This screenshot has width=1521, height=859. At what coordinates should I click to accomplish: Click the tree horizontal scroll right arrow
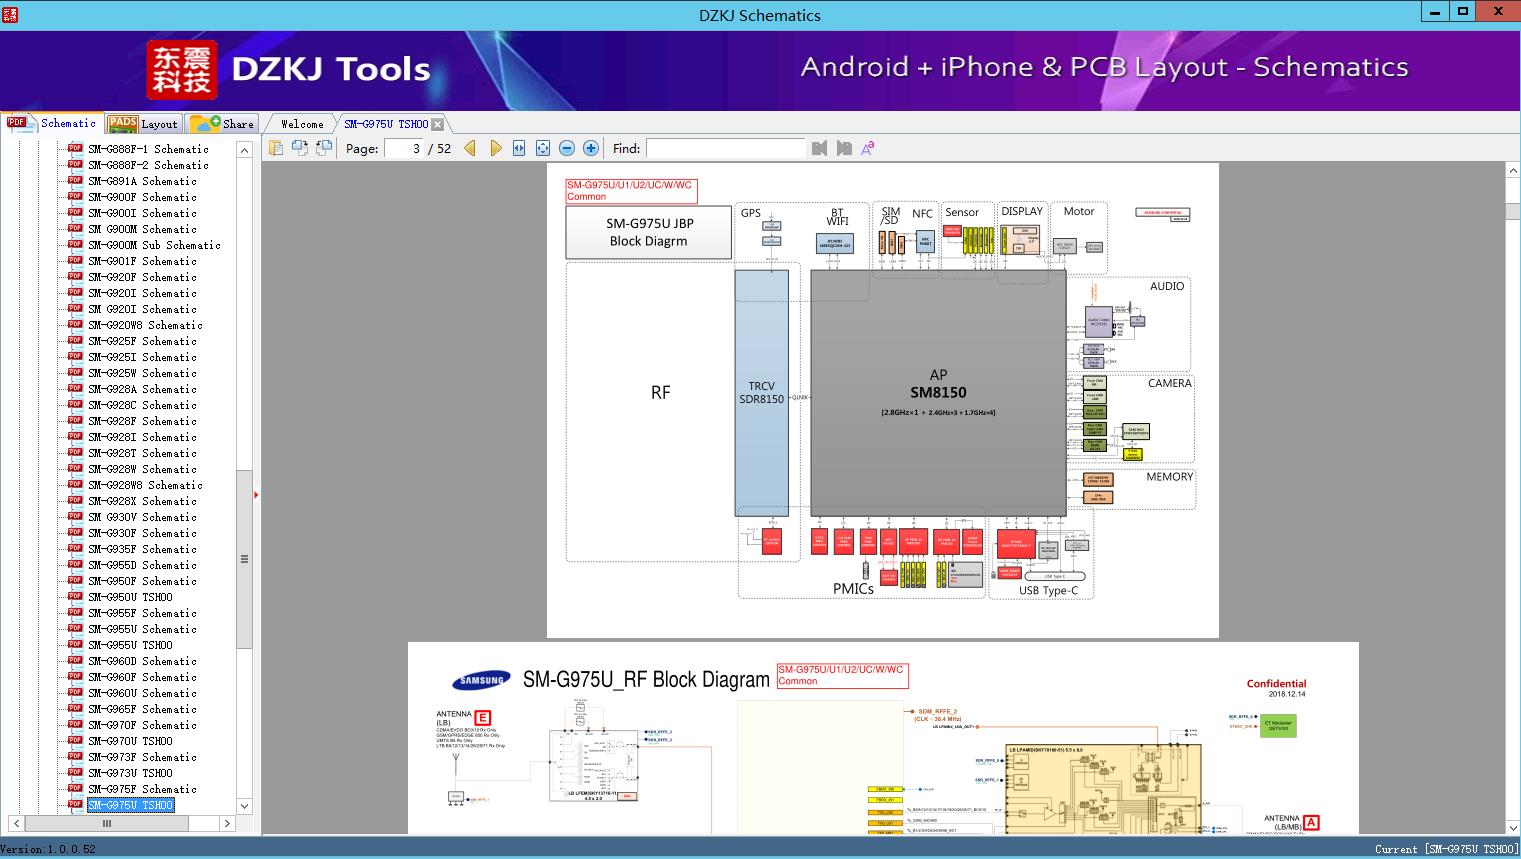click(x=227, y=823)
